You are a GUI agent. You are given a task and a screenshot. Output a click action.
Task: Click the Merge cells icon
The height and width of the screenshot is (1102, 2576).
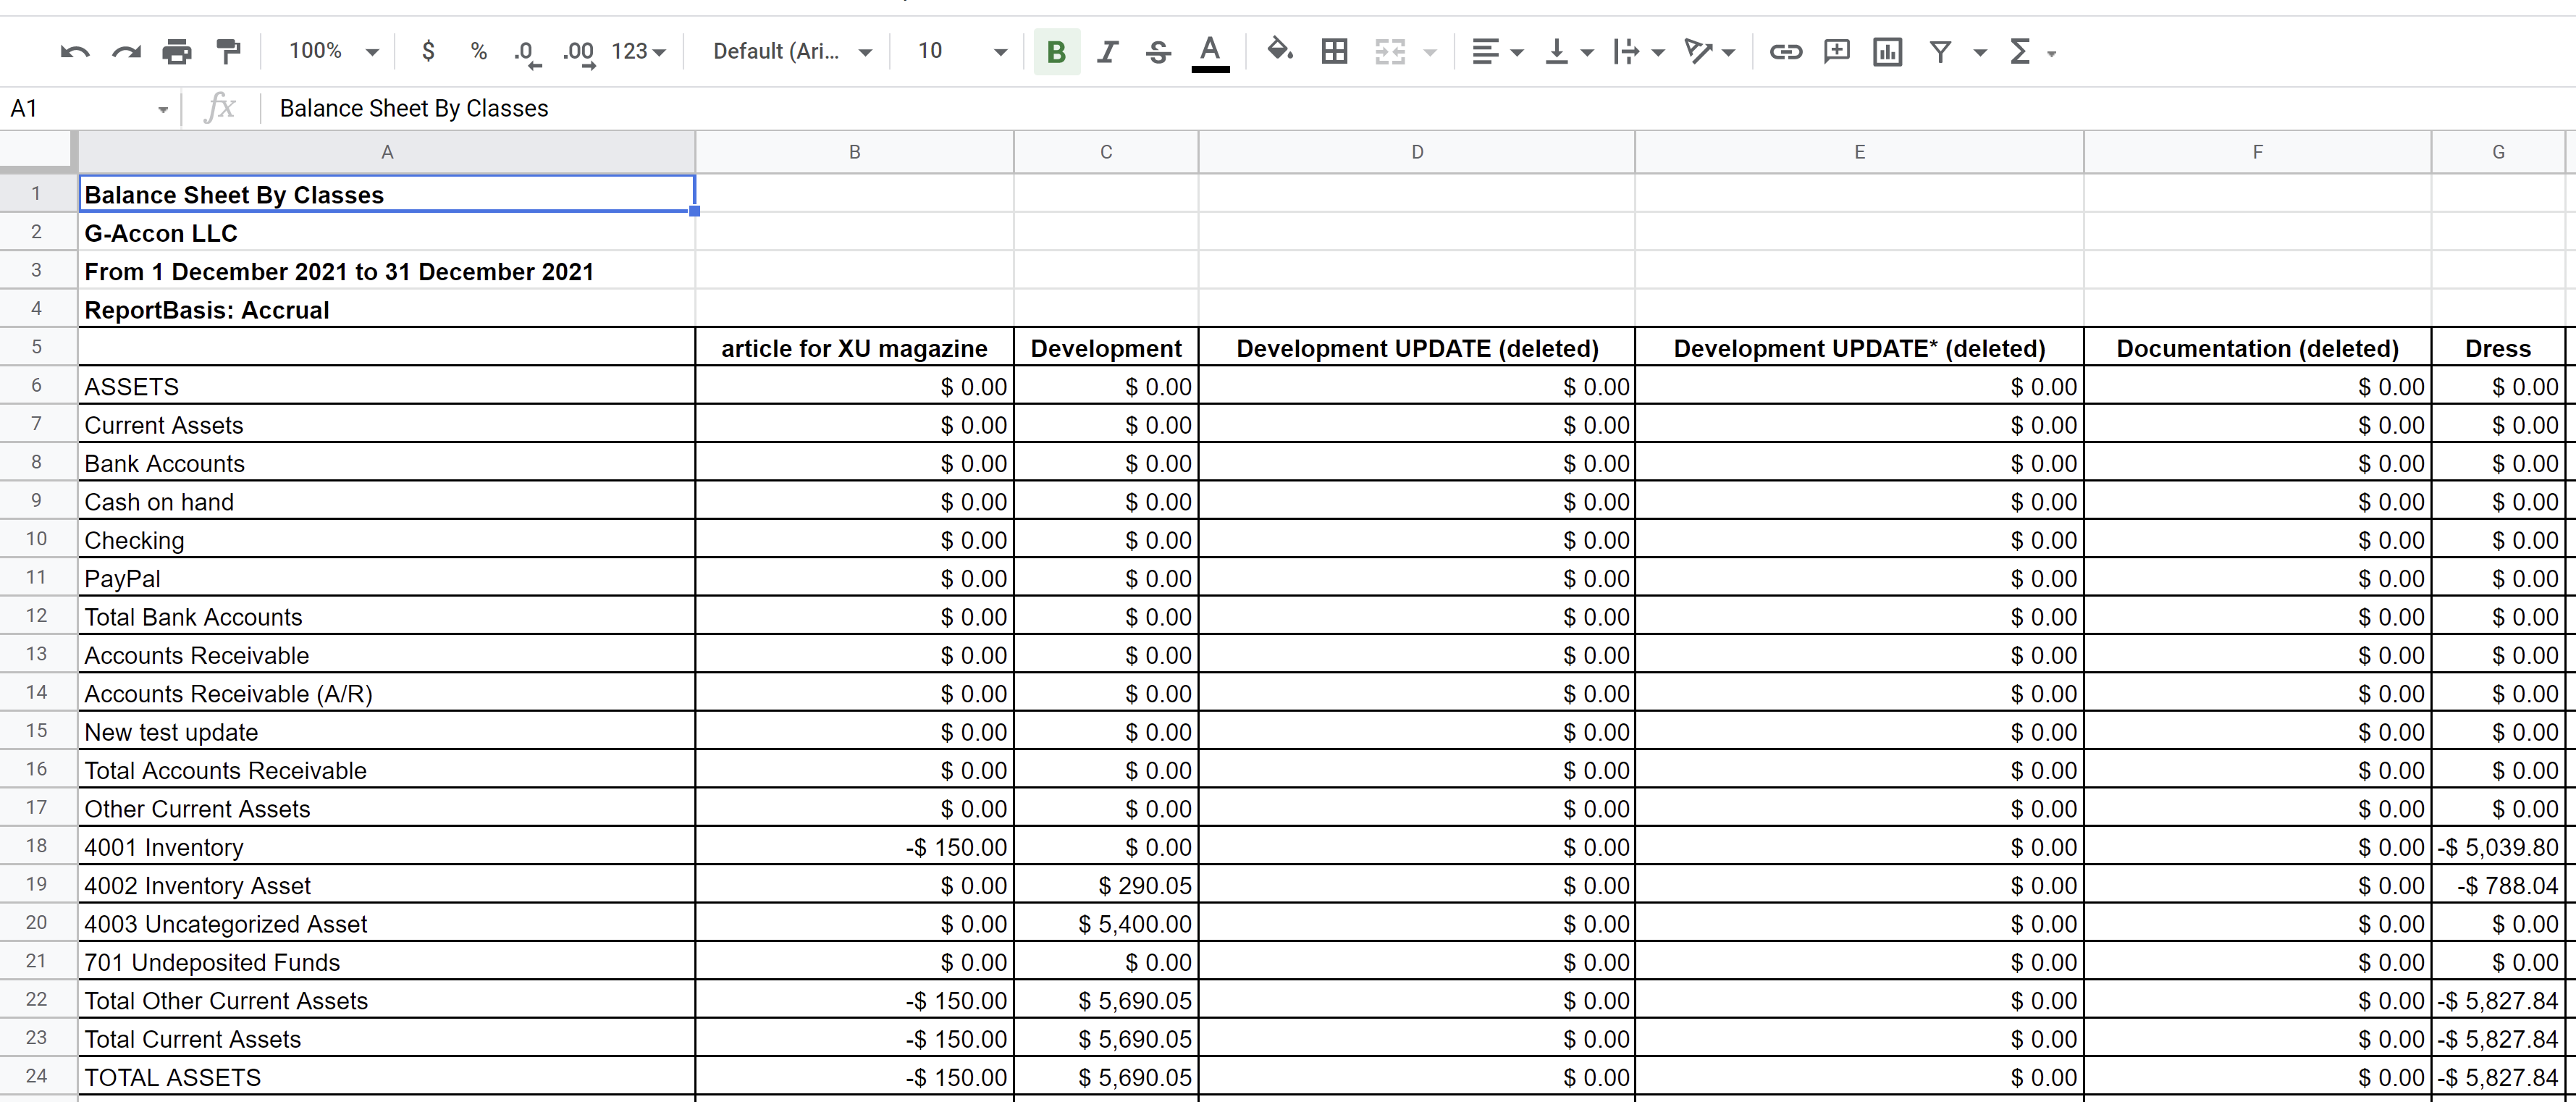(1390, 51)
